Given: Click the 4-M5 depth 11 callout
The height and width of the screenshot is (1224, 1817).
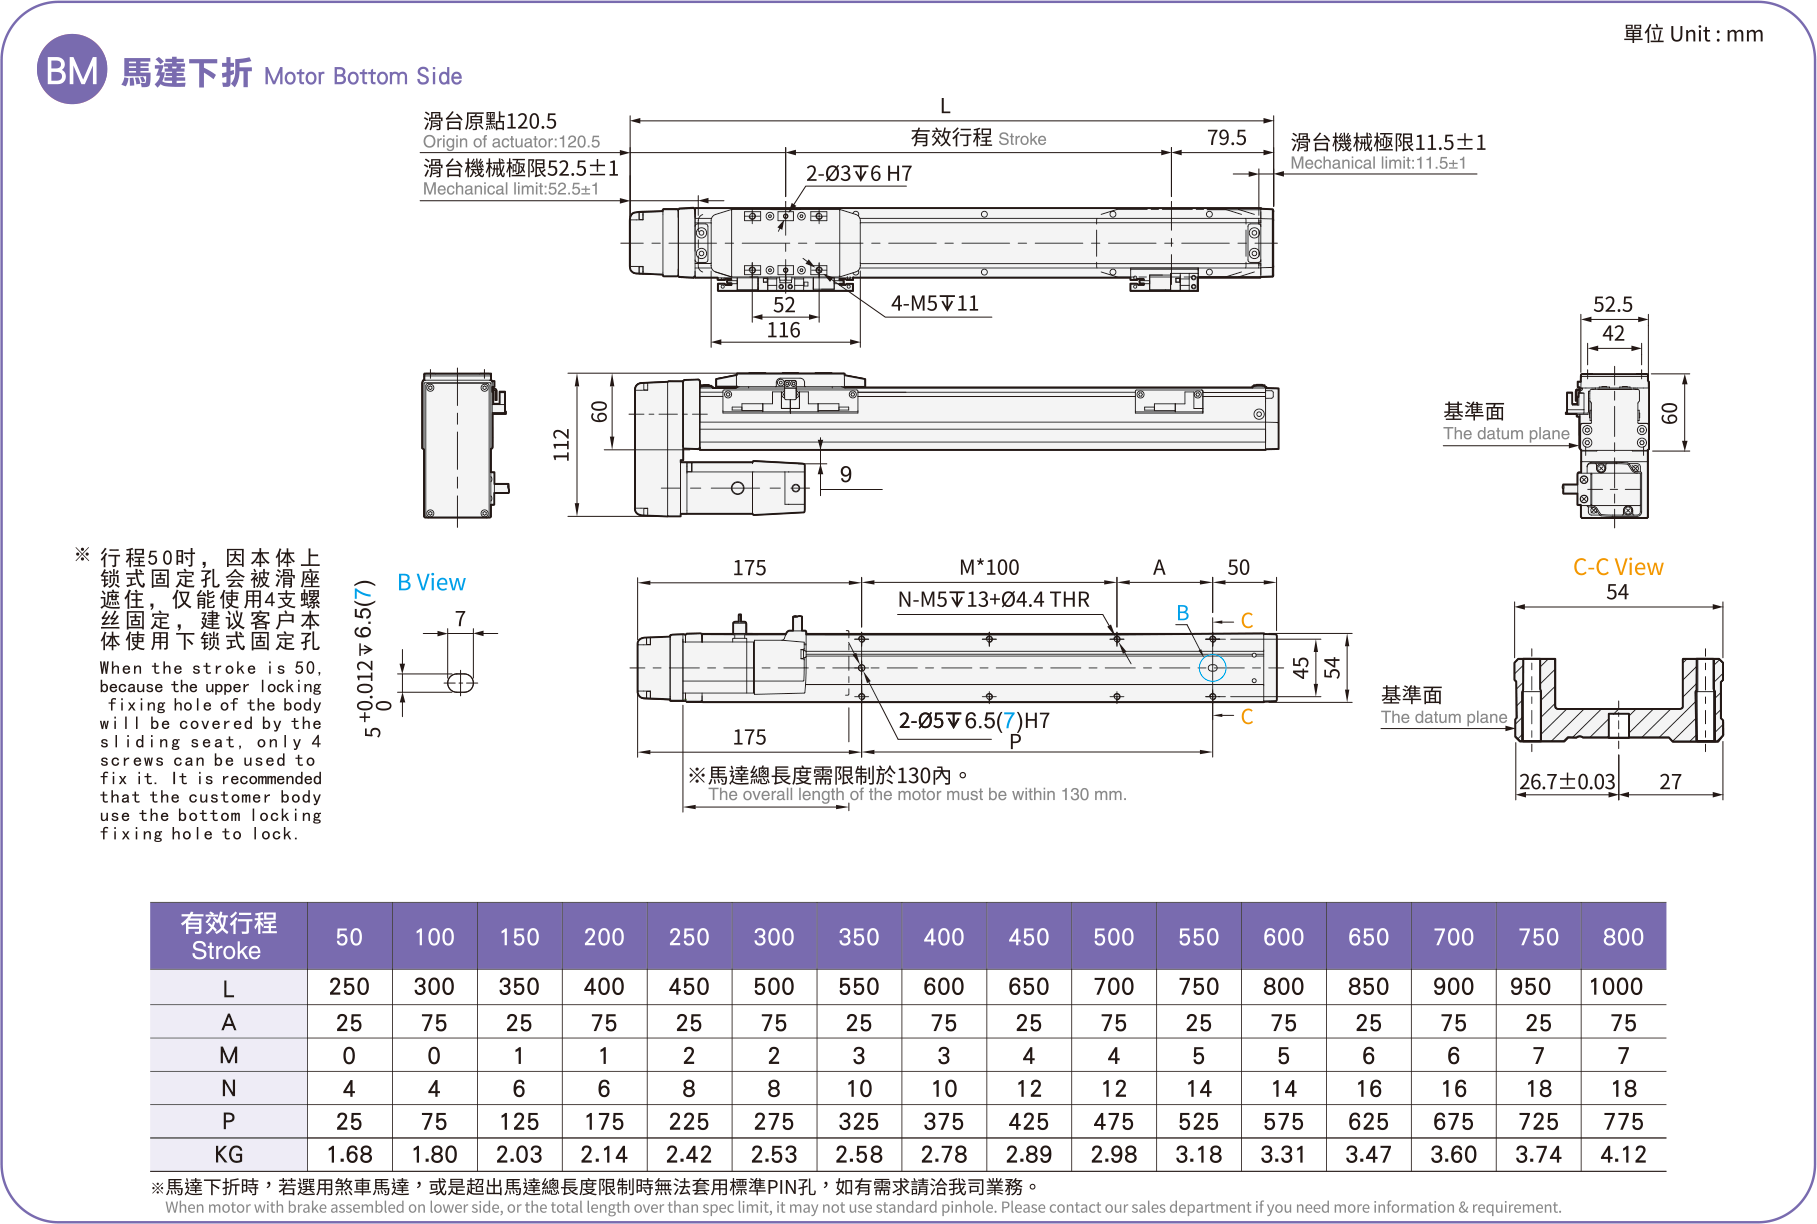Looking at the screenshot, I should pyautogui.click(x=935, y=304).
